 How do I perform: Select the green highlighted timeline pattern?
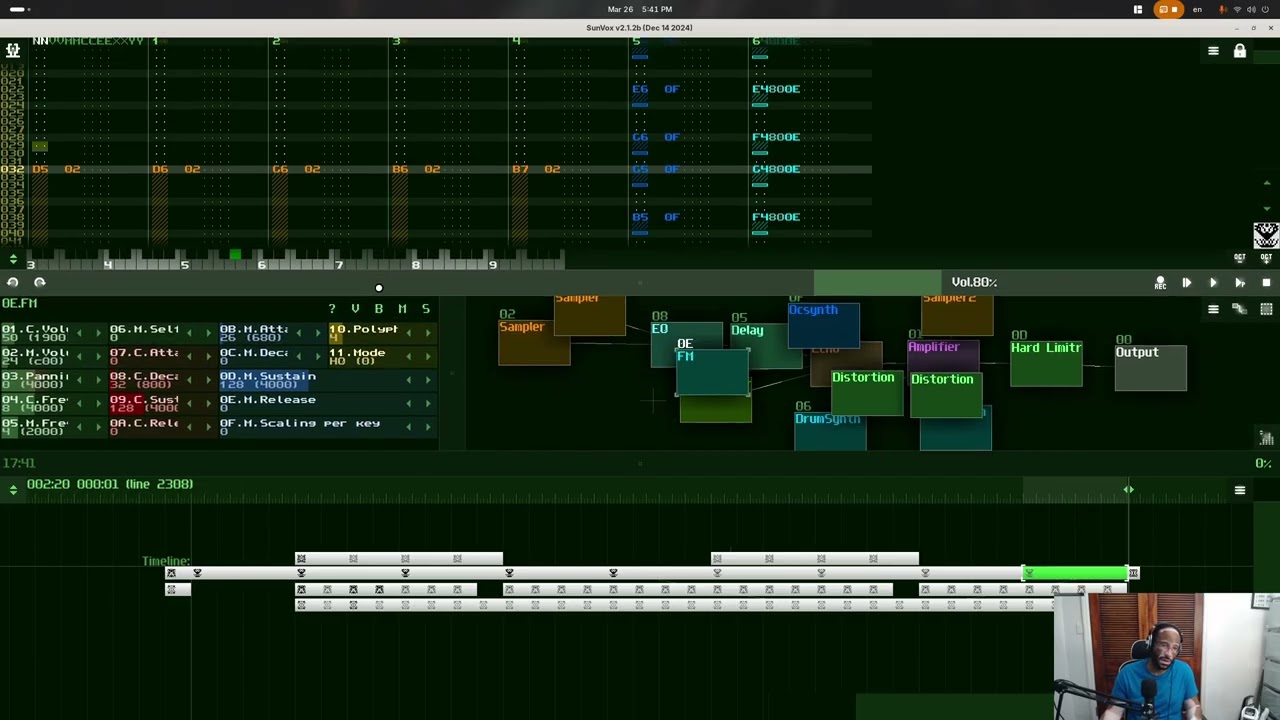[1075, 573]
